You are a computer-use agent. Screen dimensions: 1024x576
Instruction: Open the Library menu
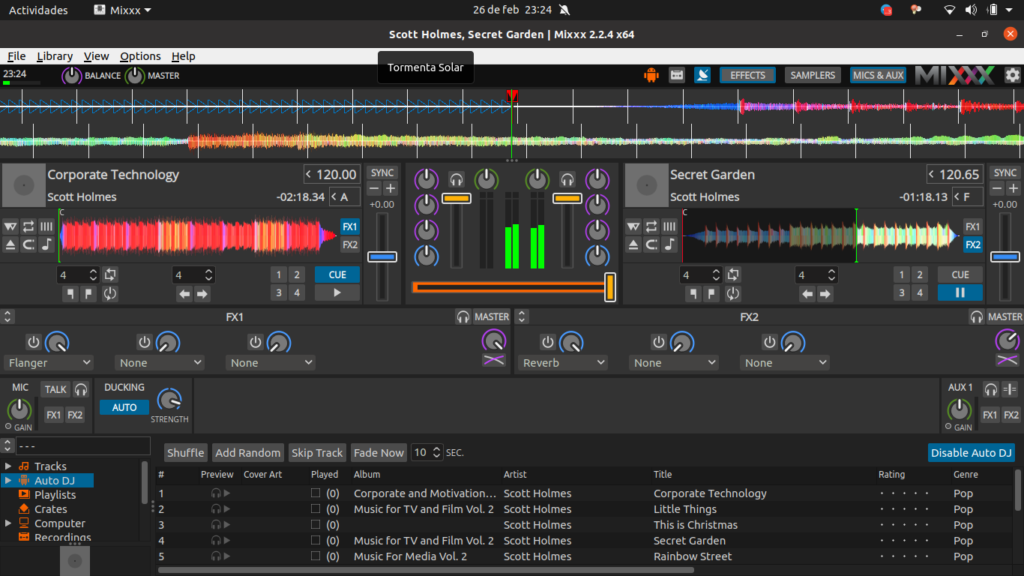[54, 56]
